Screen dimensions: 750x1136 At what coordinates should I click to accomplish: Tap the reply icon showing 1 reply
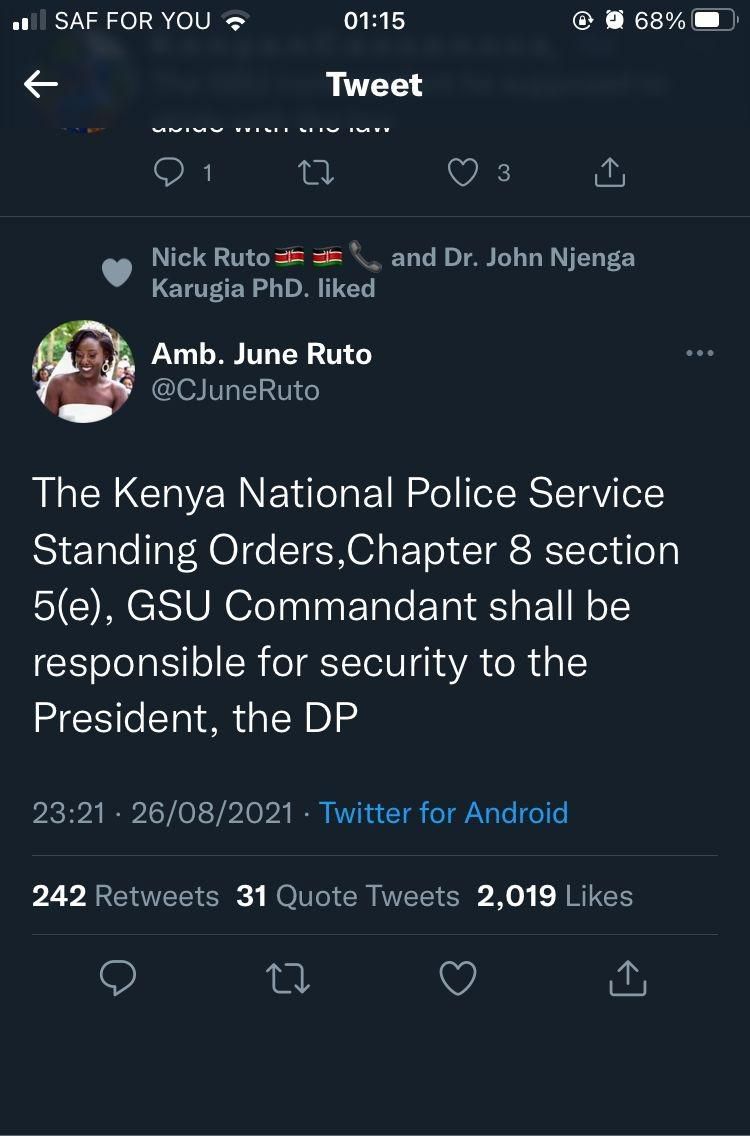170,172
